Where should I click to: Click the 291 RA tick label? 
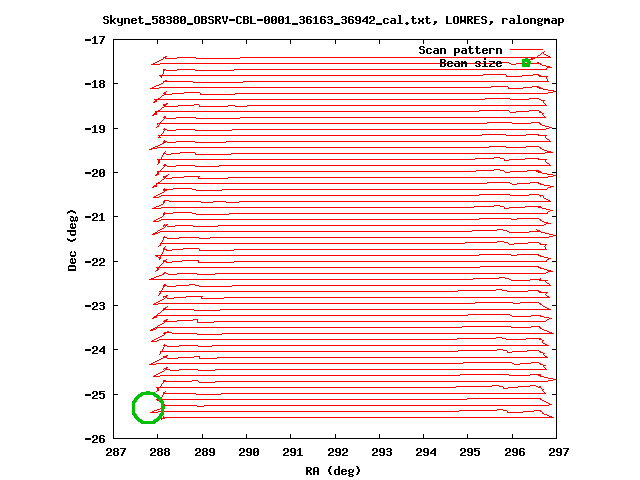click(x=293, y=452)
